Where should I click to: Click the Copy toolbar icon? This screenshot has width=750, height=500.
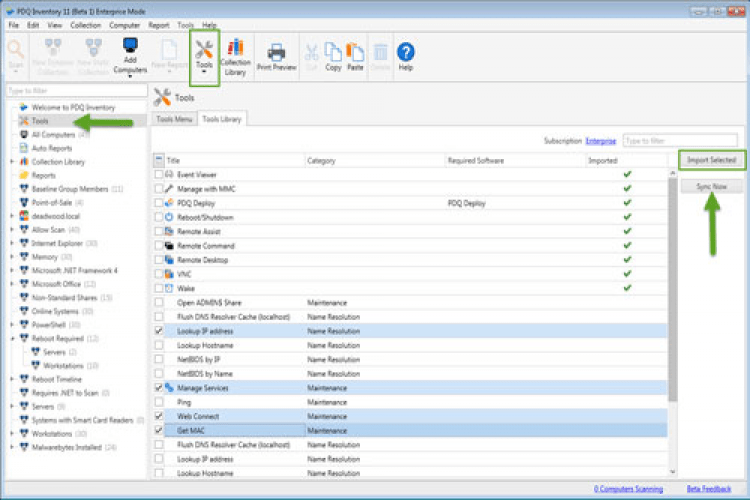pyautogui.click(x=333, y=52)
